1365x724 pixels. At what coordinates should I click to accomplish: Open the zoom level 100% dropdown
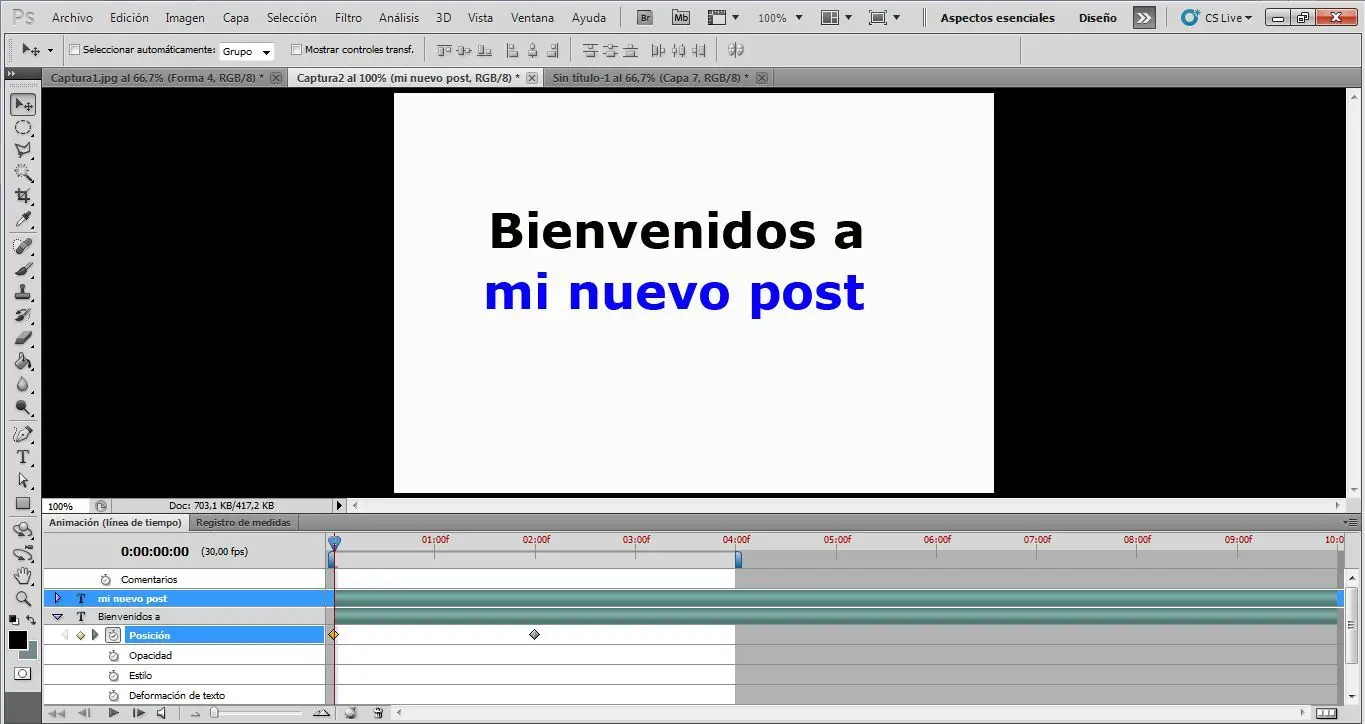pos(780,18)
